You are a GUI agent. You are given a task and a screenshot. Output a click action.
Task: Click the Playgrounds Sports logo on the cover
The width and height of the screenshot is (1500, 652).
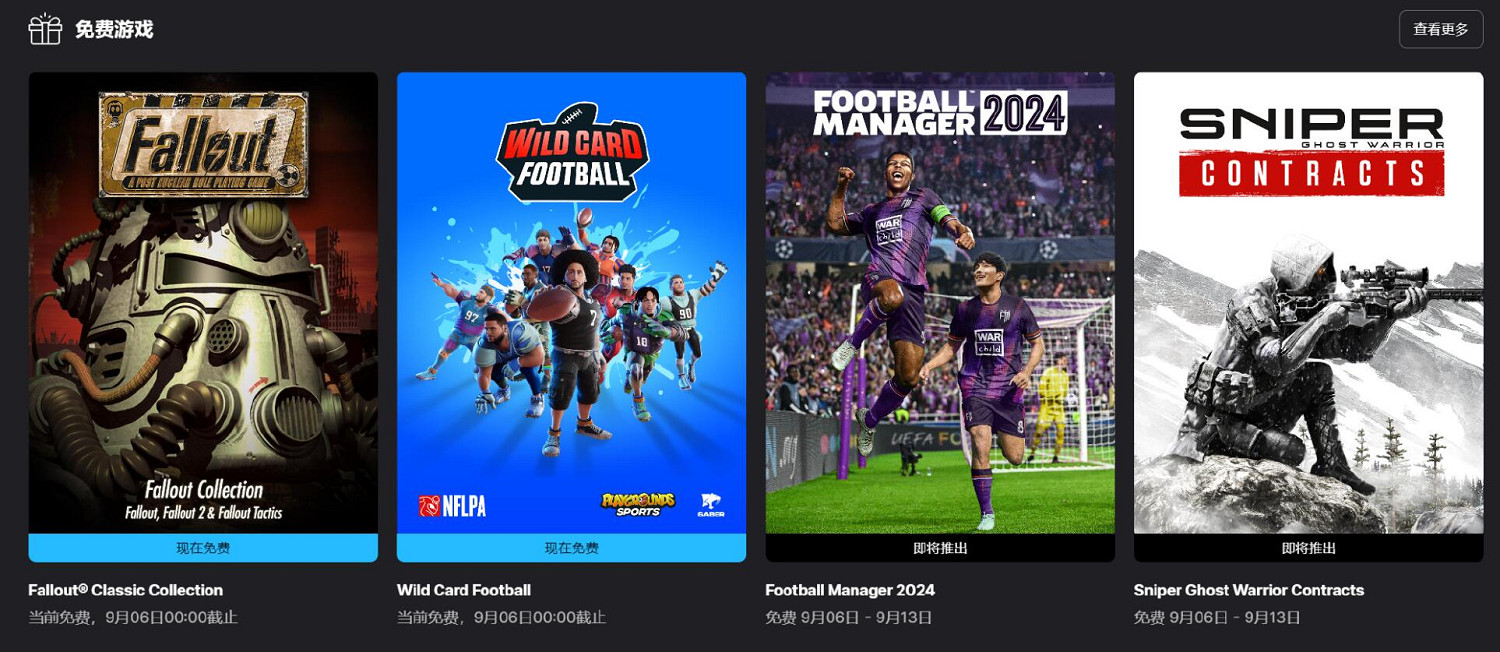point(638,504)
